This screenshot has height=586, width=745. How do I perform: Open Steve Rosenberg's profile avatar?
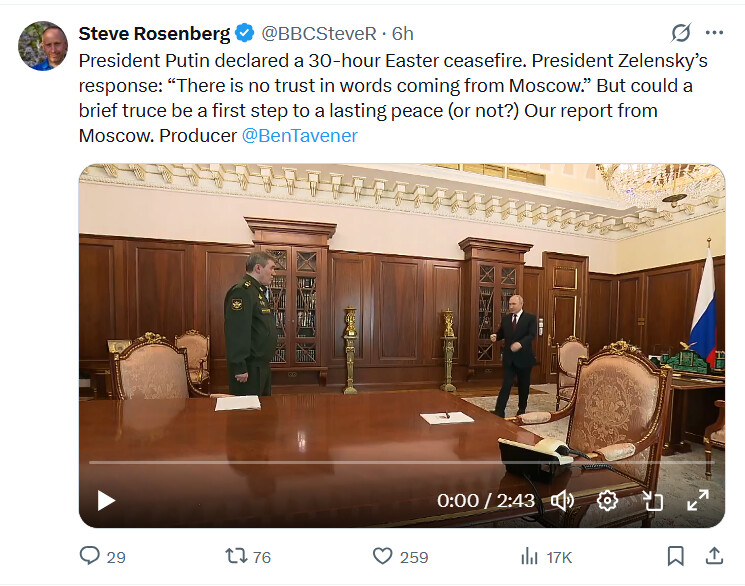tap(43, 46)
